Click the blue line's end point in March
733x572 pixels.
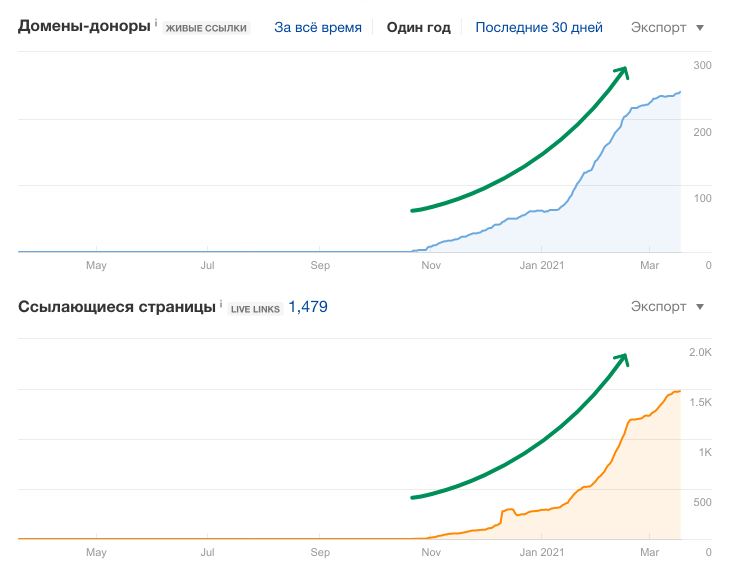tap(680, 93)
